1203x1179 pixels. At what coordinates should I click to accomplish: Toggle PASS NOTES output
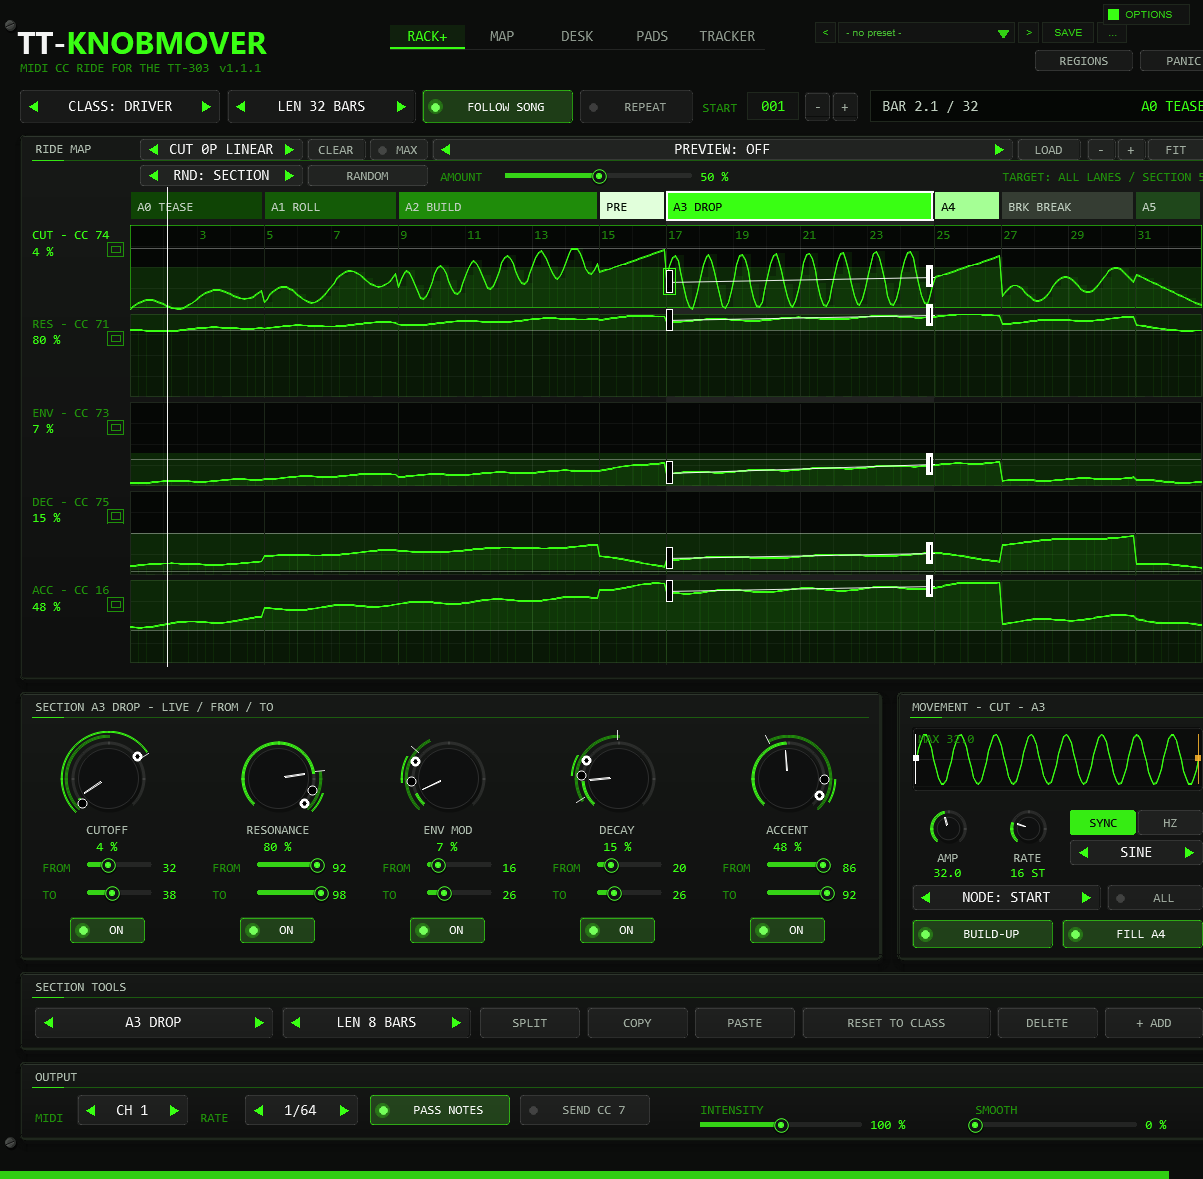click(x=439, y=1110)
